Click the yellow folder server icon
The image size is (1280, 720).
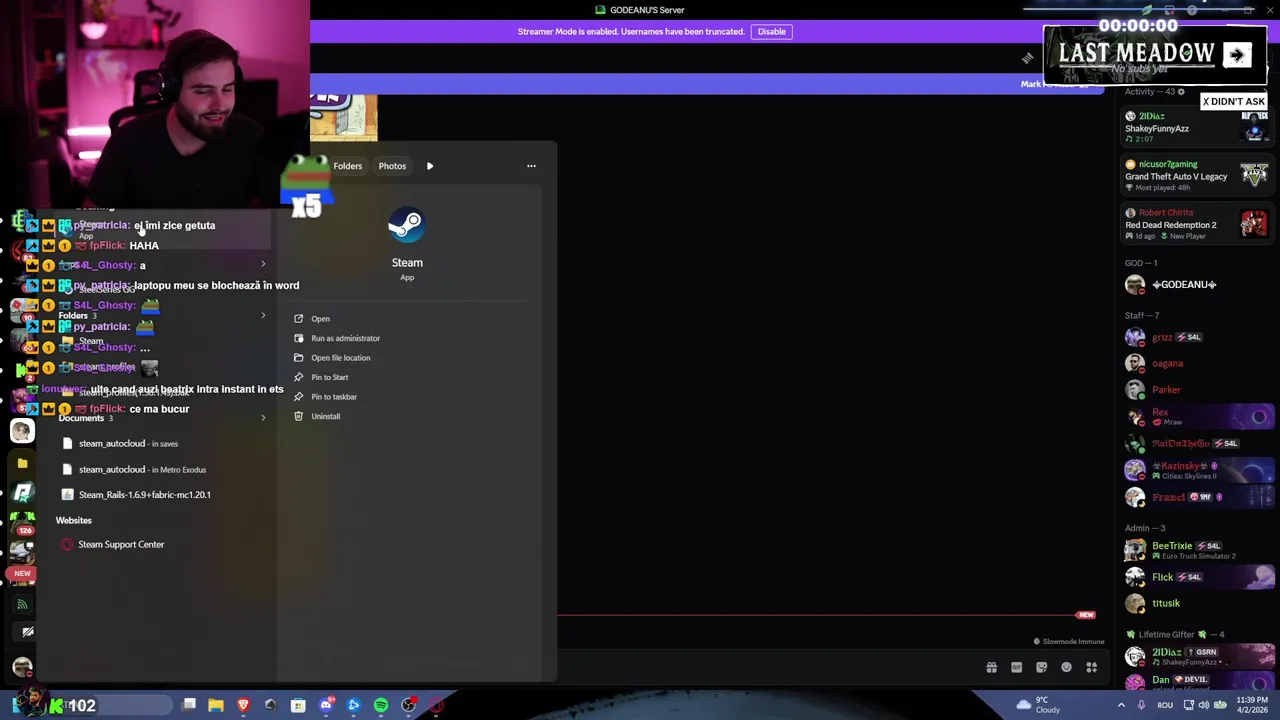coord(22,464)
